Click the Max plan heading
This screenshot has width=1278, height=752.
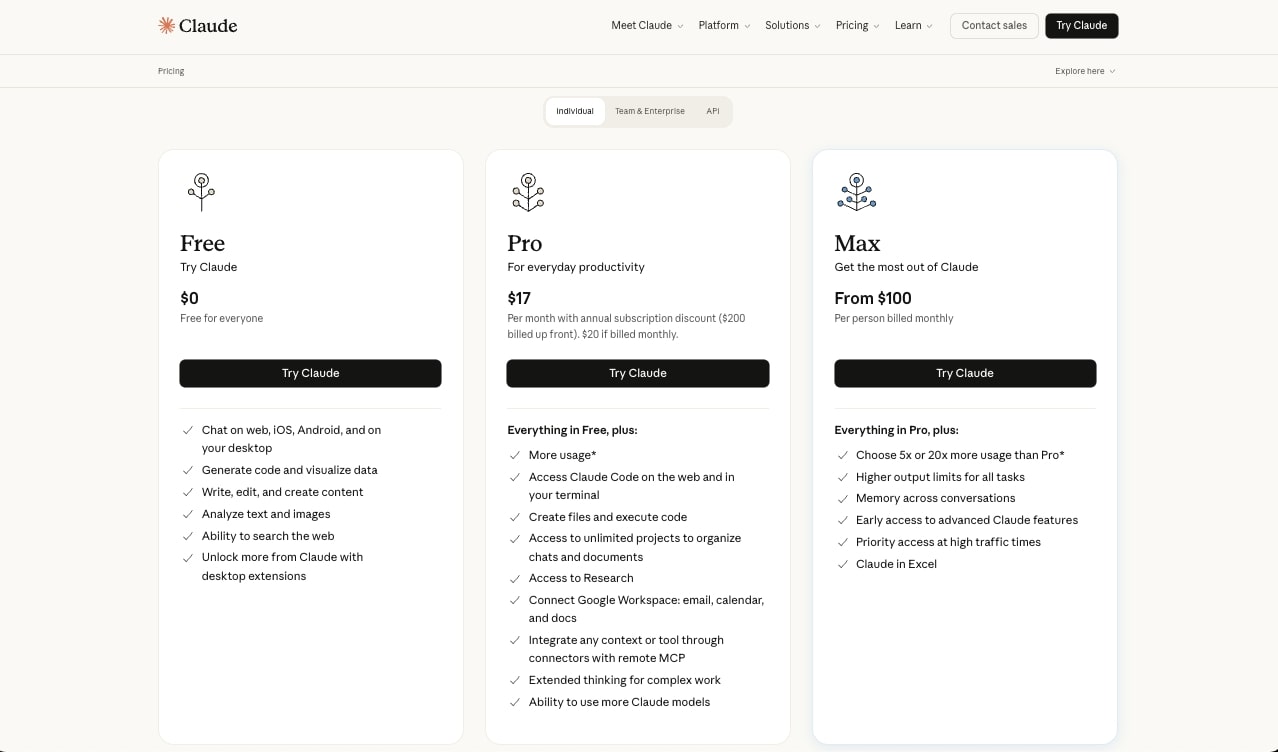[x=857, y=243]
